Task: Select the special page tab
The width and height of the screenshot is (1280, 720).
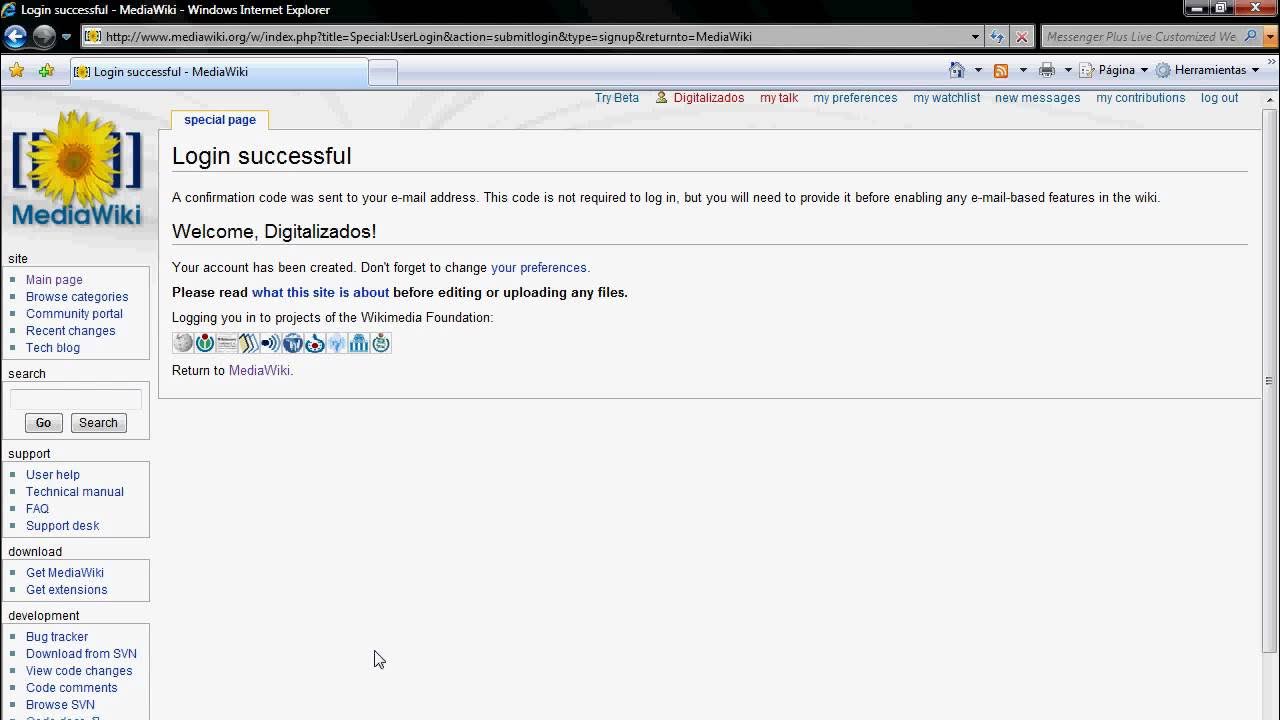Action: point(220,120)
